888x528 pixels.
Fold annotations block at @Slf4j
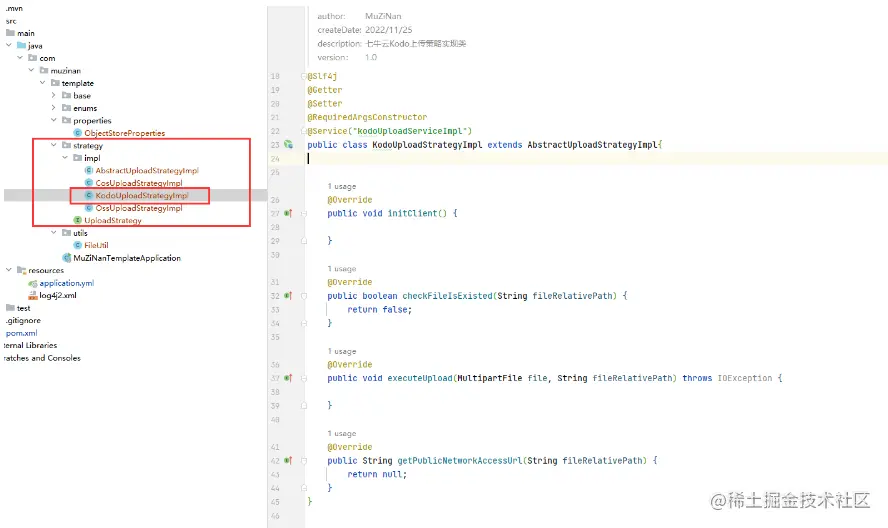(304, 76)
